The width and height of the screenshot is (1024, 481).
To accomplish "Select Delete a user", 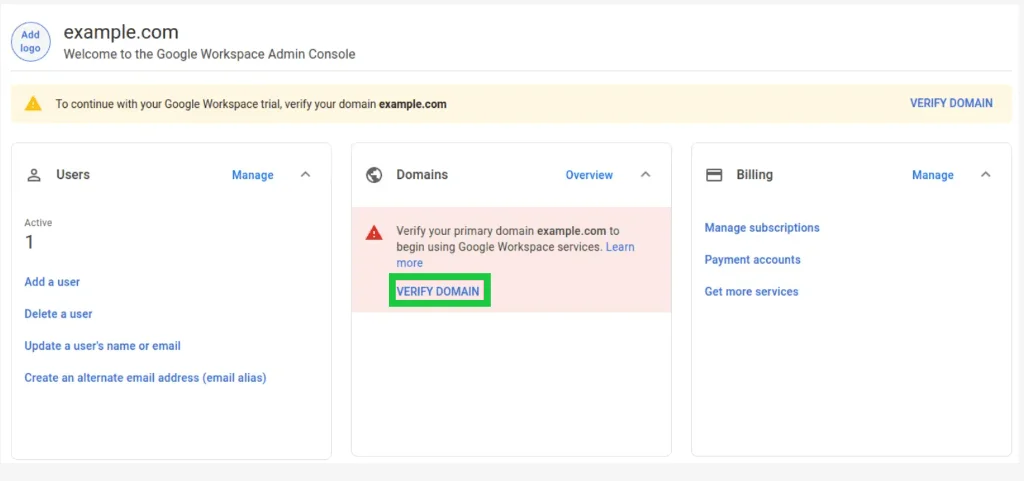I will click(58, 314).
